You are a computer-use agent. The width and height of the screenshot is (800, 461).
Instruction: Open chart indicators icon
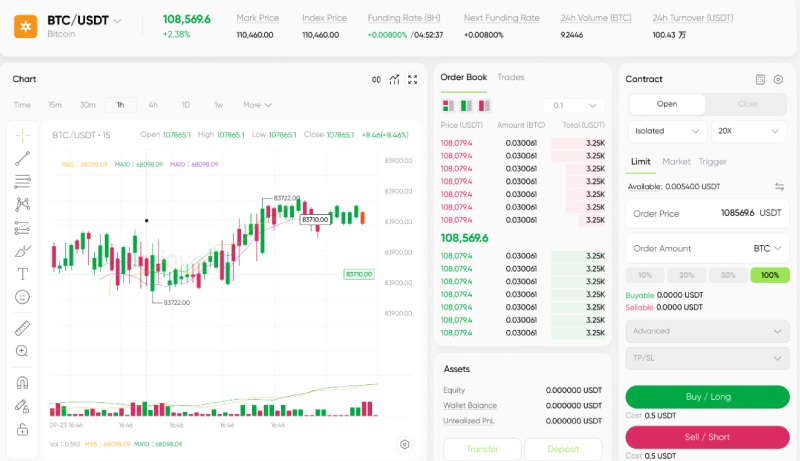click(x=394, y=80)
